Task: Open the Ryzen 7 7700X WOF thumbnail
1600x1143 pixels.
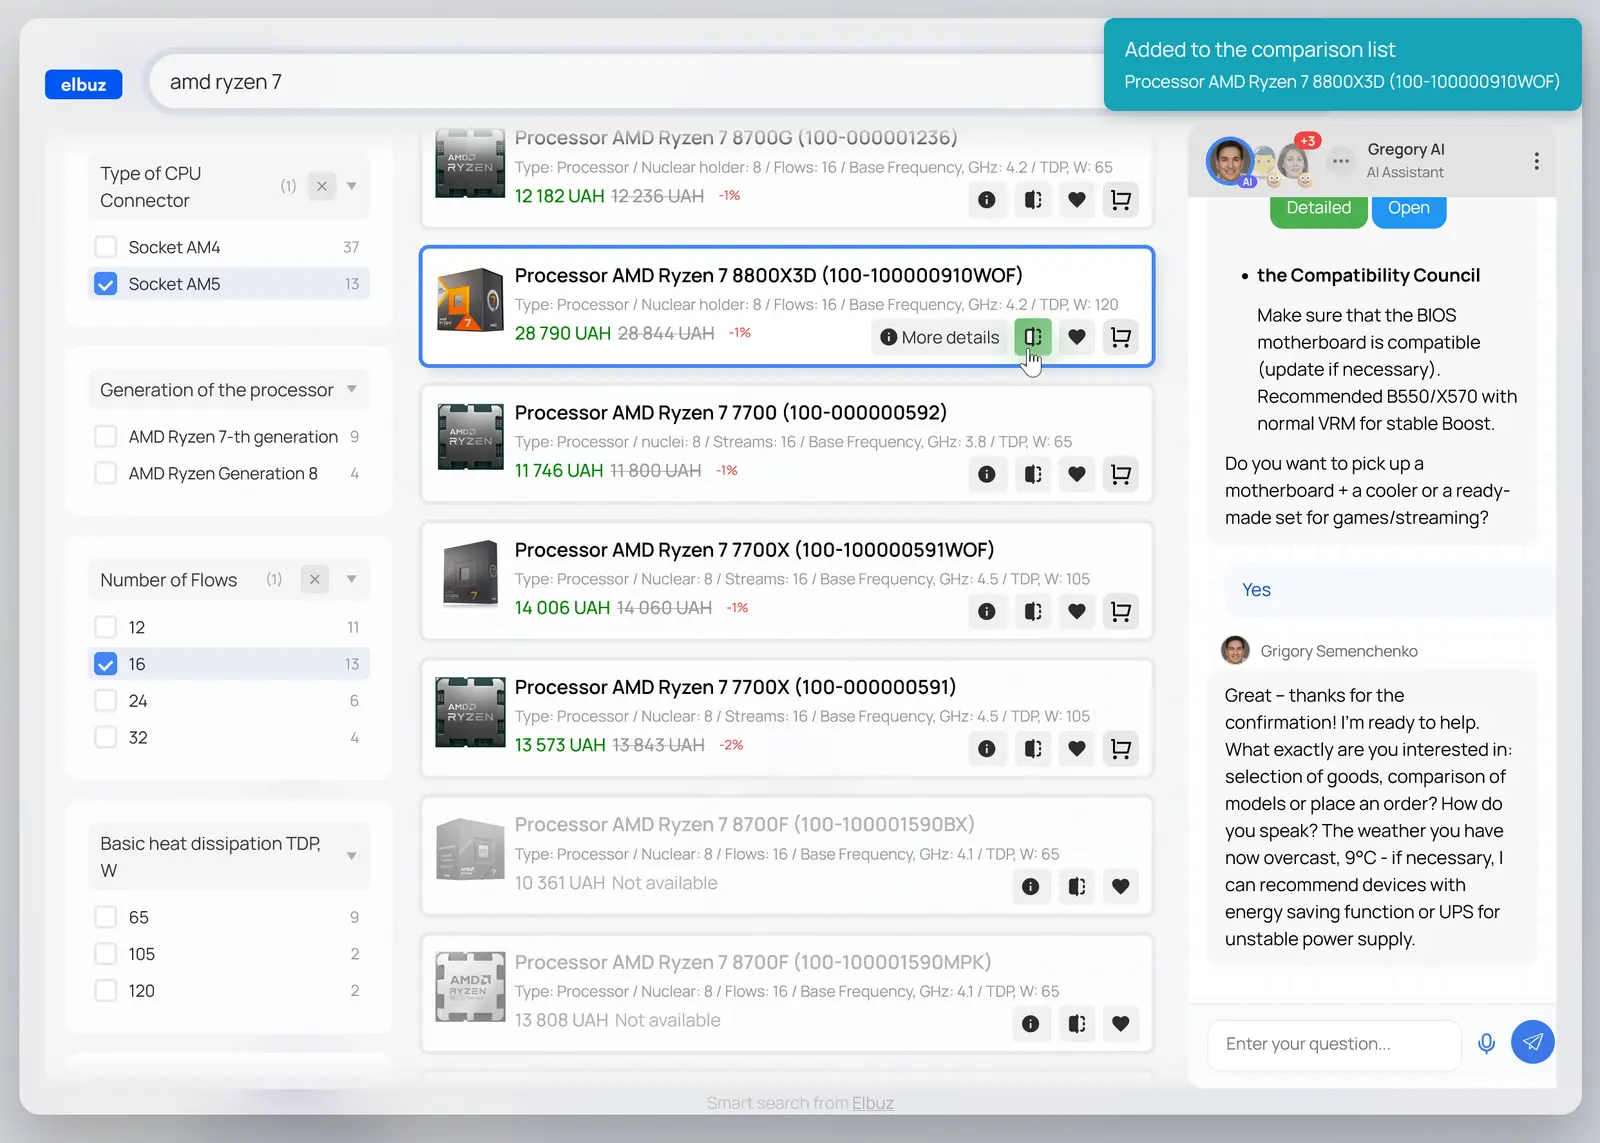Action: 470,573
